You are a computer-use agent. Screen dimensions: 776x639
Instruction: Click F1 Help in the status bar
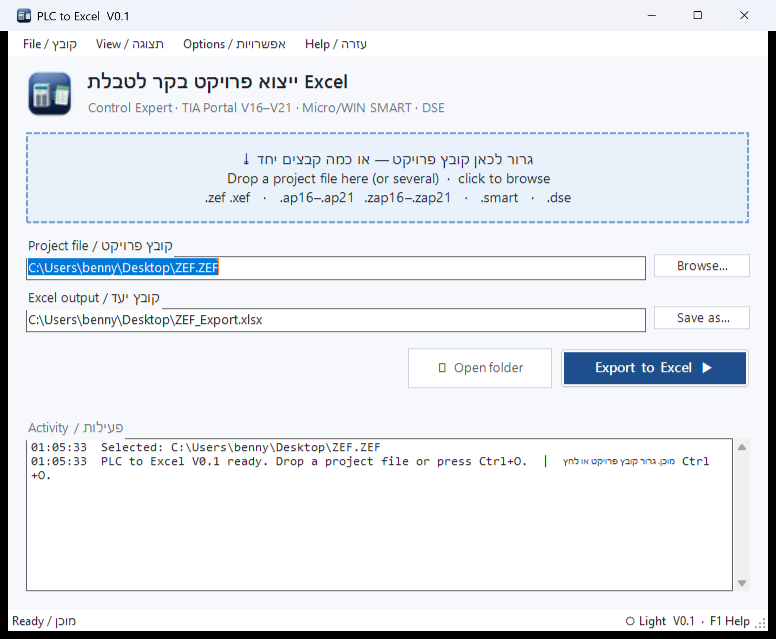pyautogui.click(x=729, y=621)
